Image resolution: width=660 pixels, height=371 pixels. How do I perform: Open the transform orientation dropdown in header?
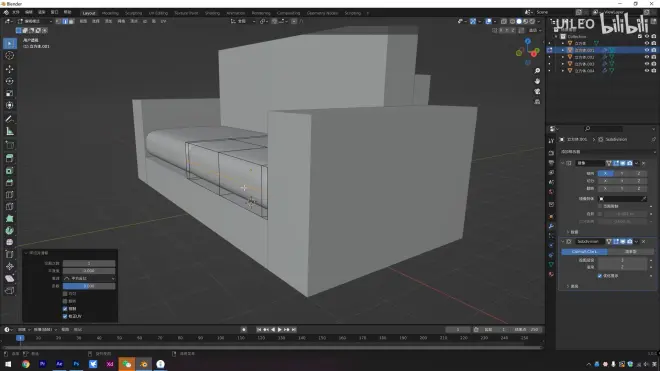click(x=243, y=21)
